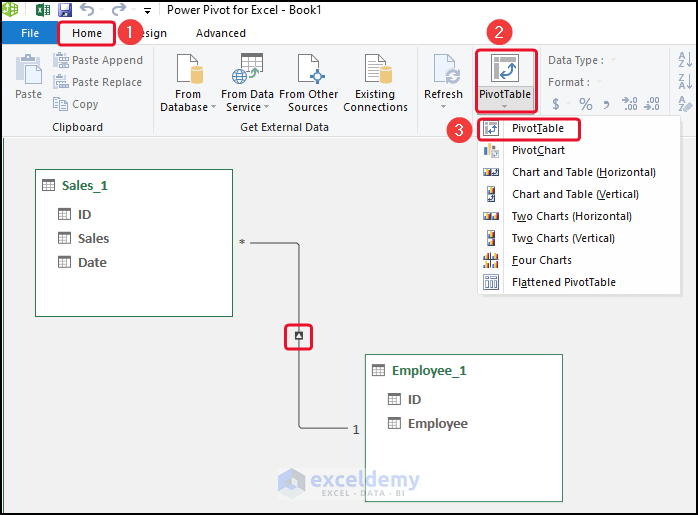Select the Sales_1 table header
This screenshot has height=515, width=698.
point(85,186)
